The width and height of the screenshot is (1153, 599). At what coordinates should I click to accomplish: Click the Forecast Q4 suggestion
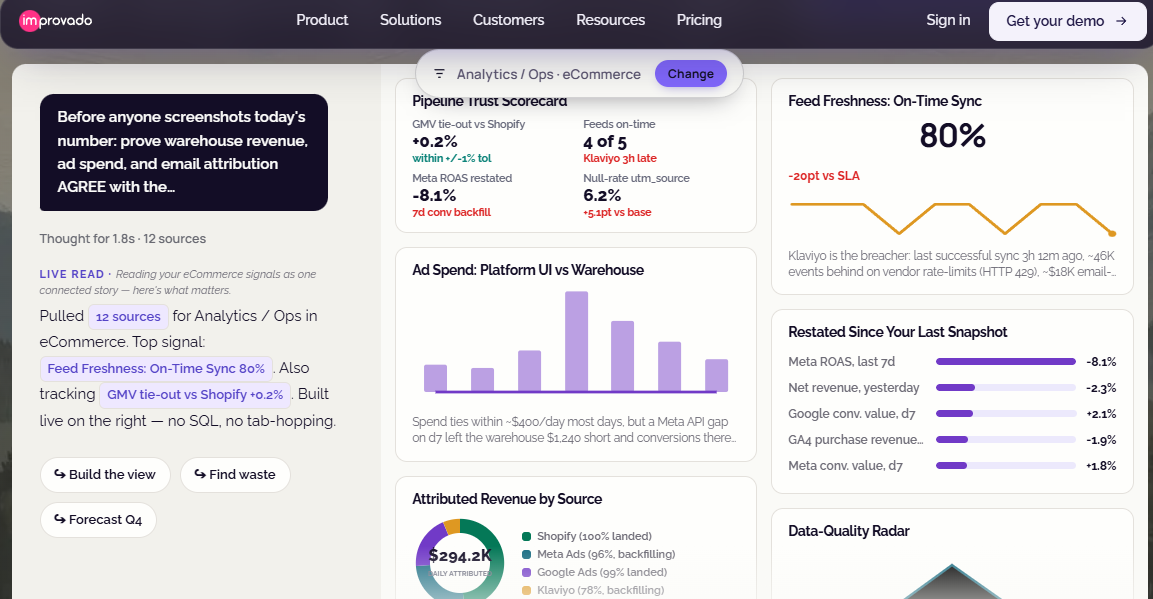point(99,520)
